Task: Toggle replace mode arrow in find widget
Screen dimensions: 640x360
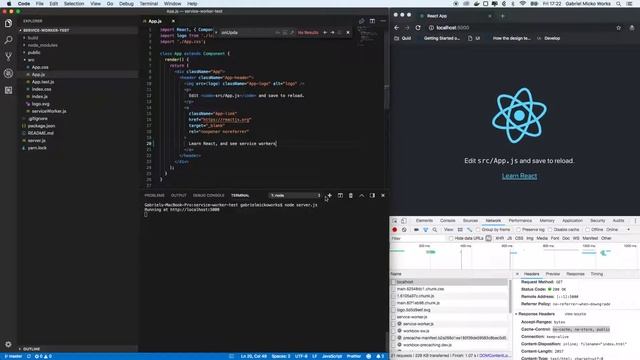Action: [x=216, y=32]
